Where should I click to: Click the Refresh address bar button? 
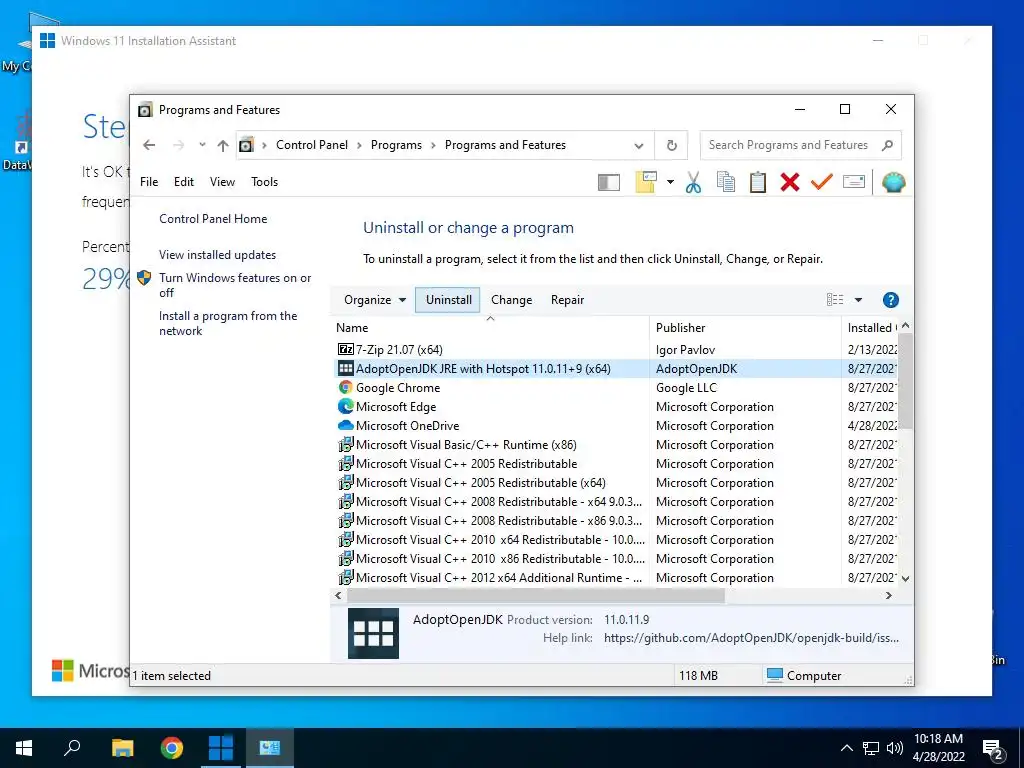pos(671,145)
